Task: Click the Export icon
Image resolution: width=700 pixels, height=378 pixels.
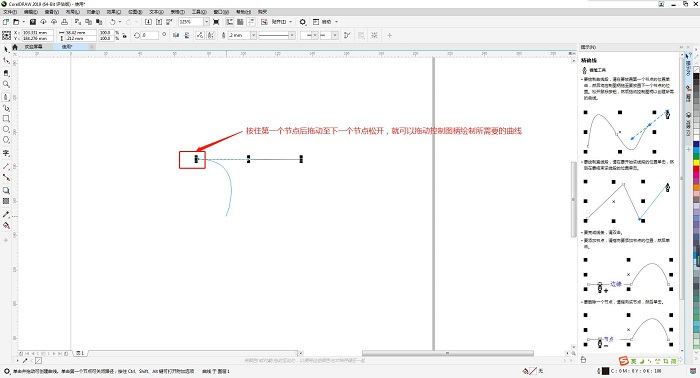Action: [158, 21]
